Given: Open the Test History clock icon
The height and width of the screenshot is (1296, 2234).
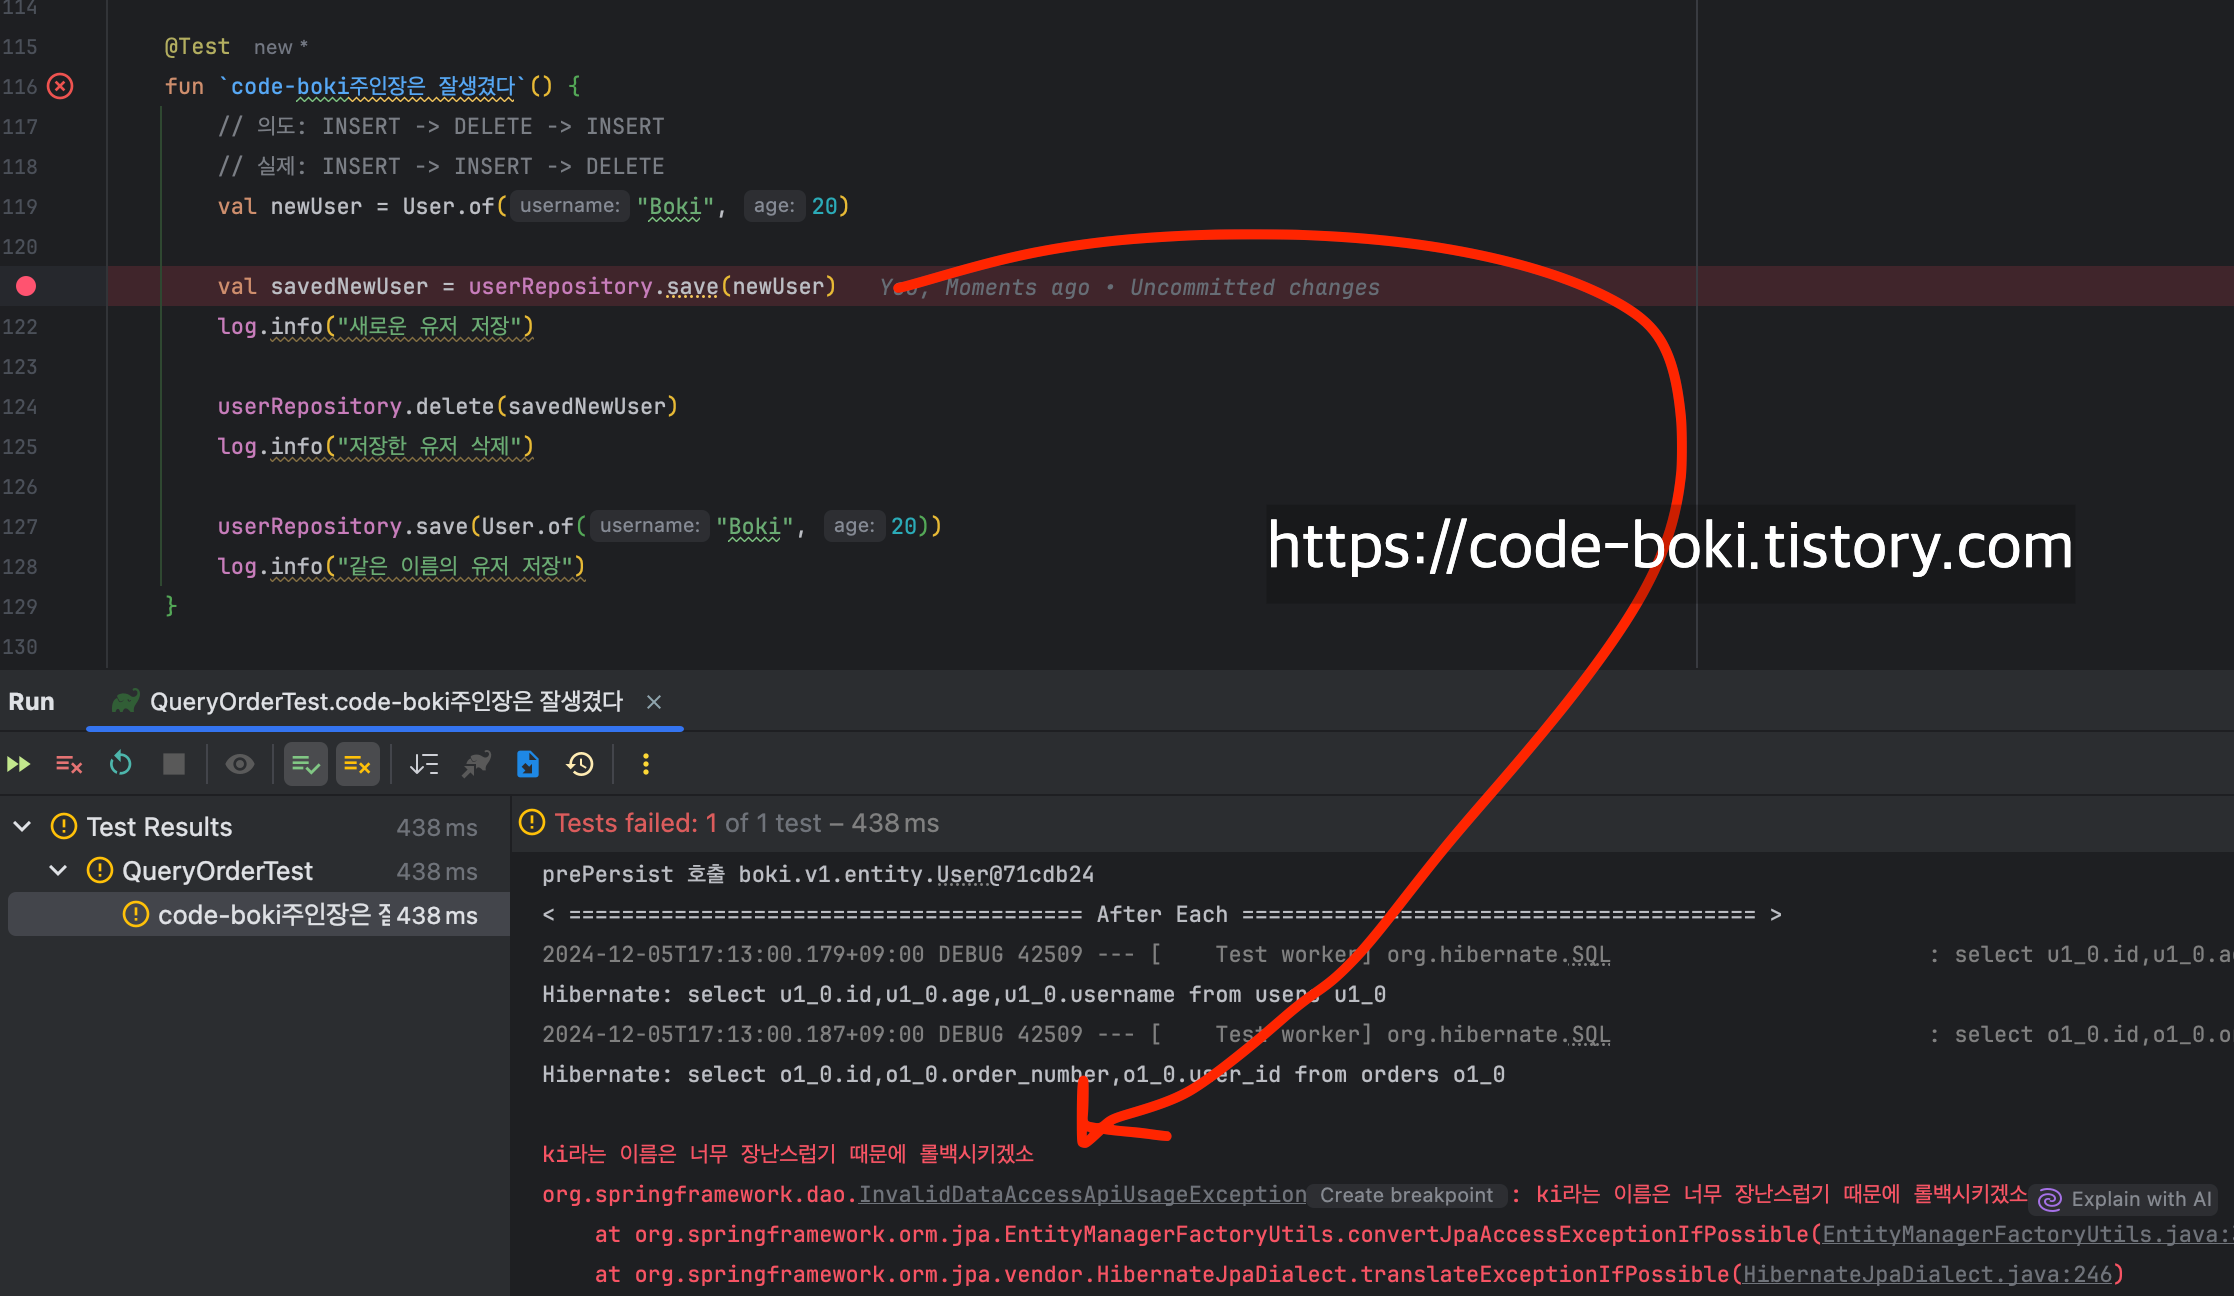Looking at the screenshot, I should click(x=580, y=765).
